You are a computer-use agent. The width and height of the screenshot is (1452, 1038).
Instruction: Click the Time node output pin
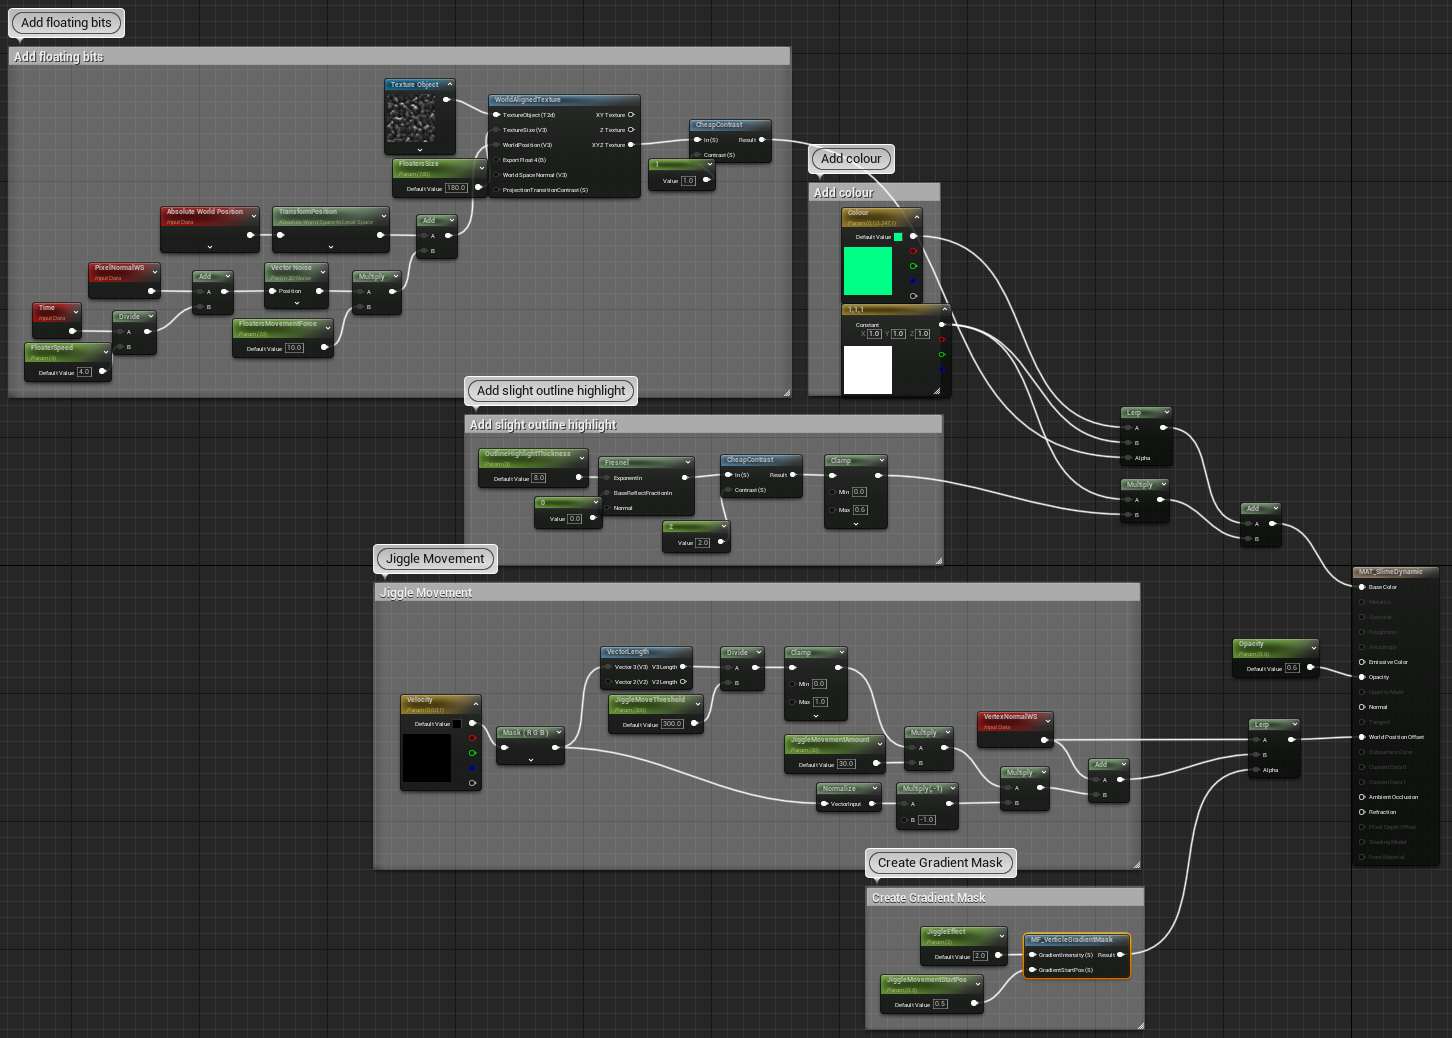click(x=72, y=331)
